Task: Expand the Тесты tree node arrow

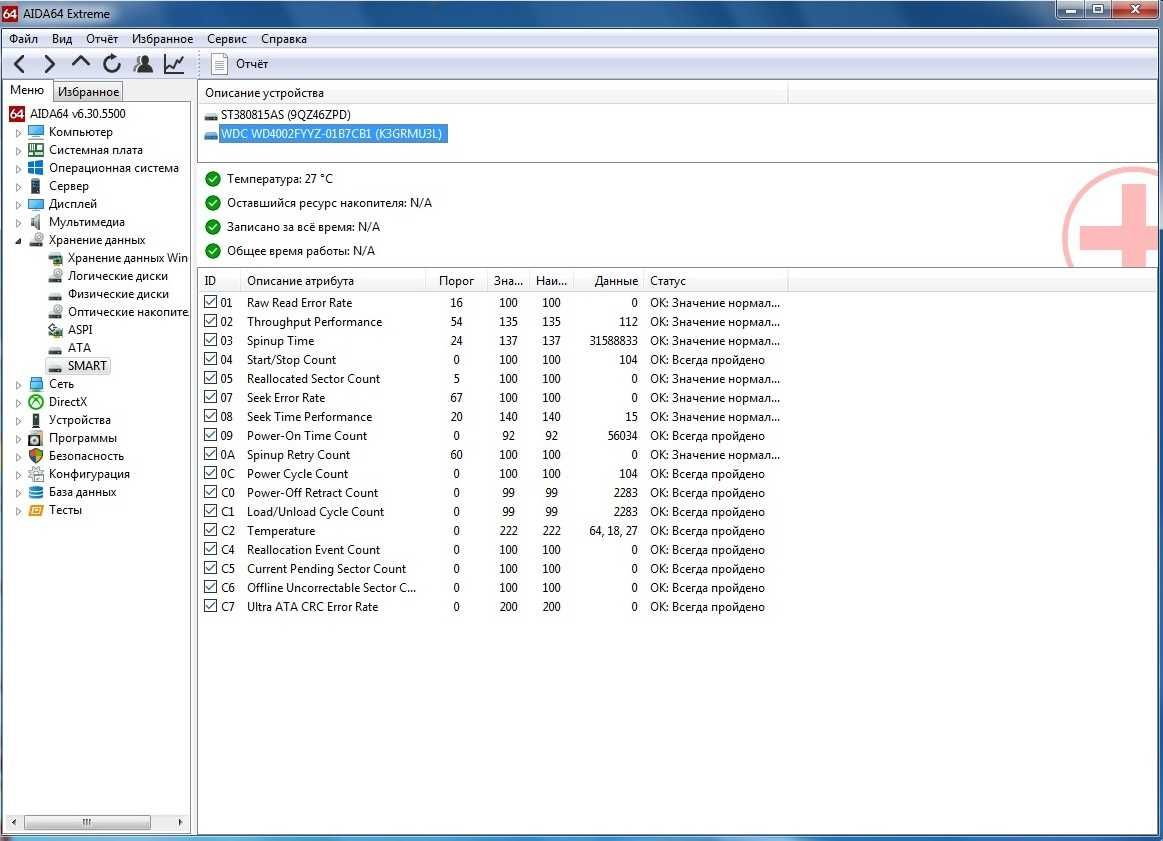Action: coord(19,511)
